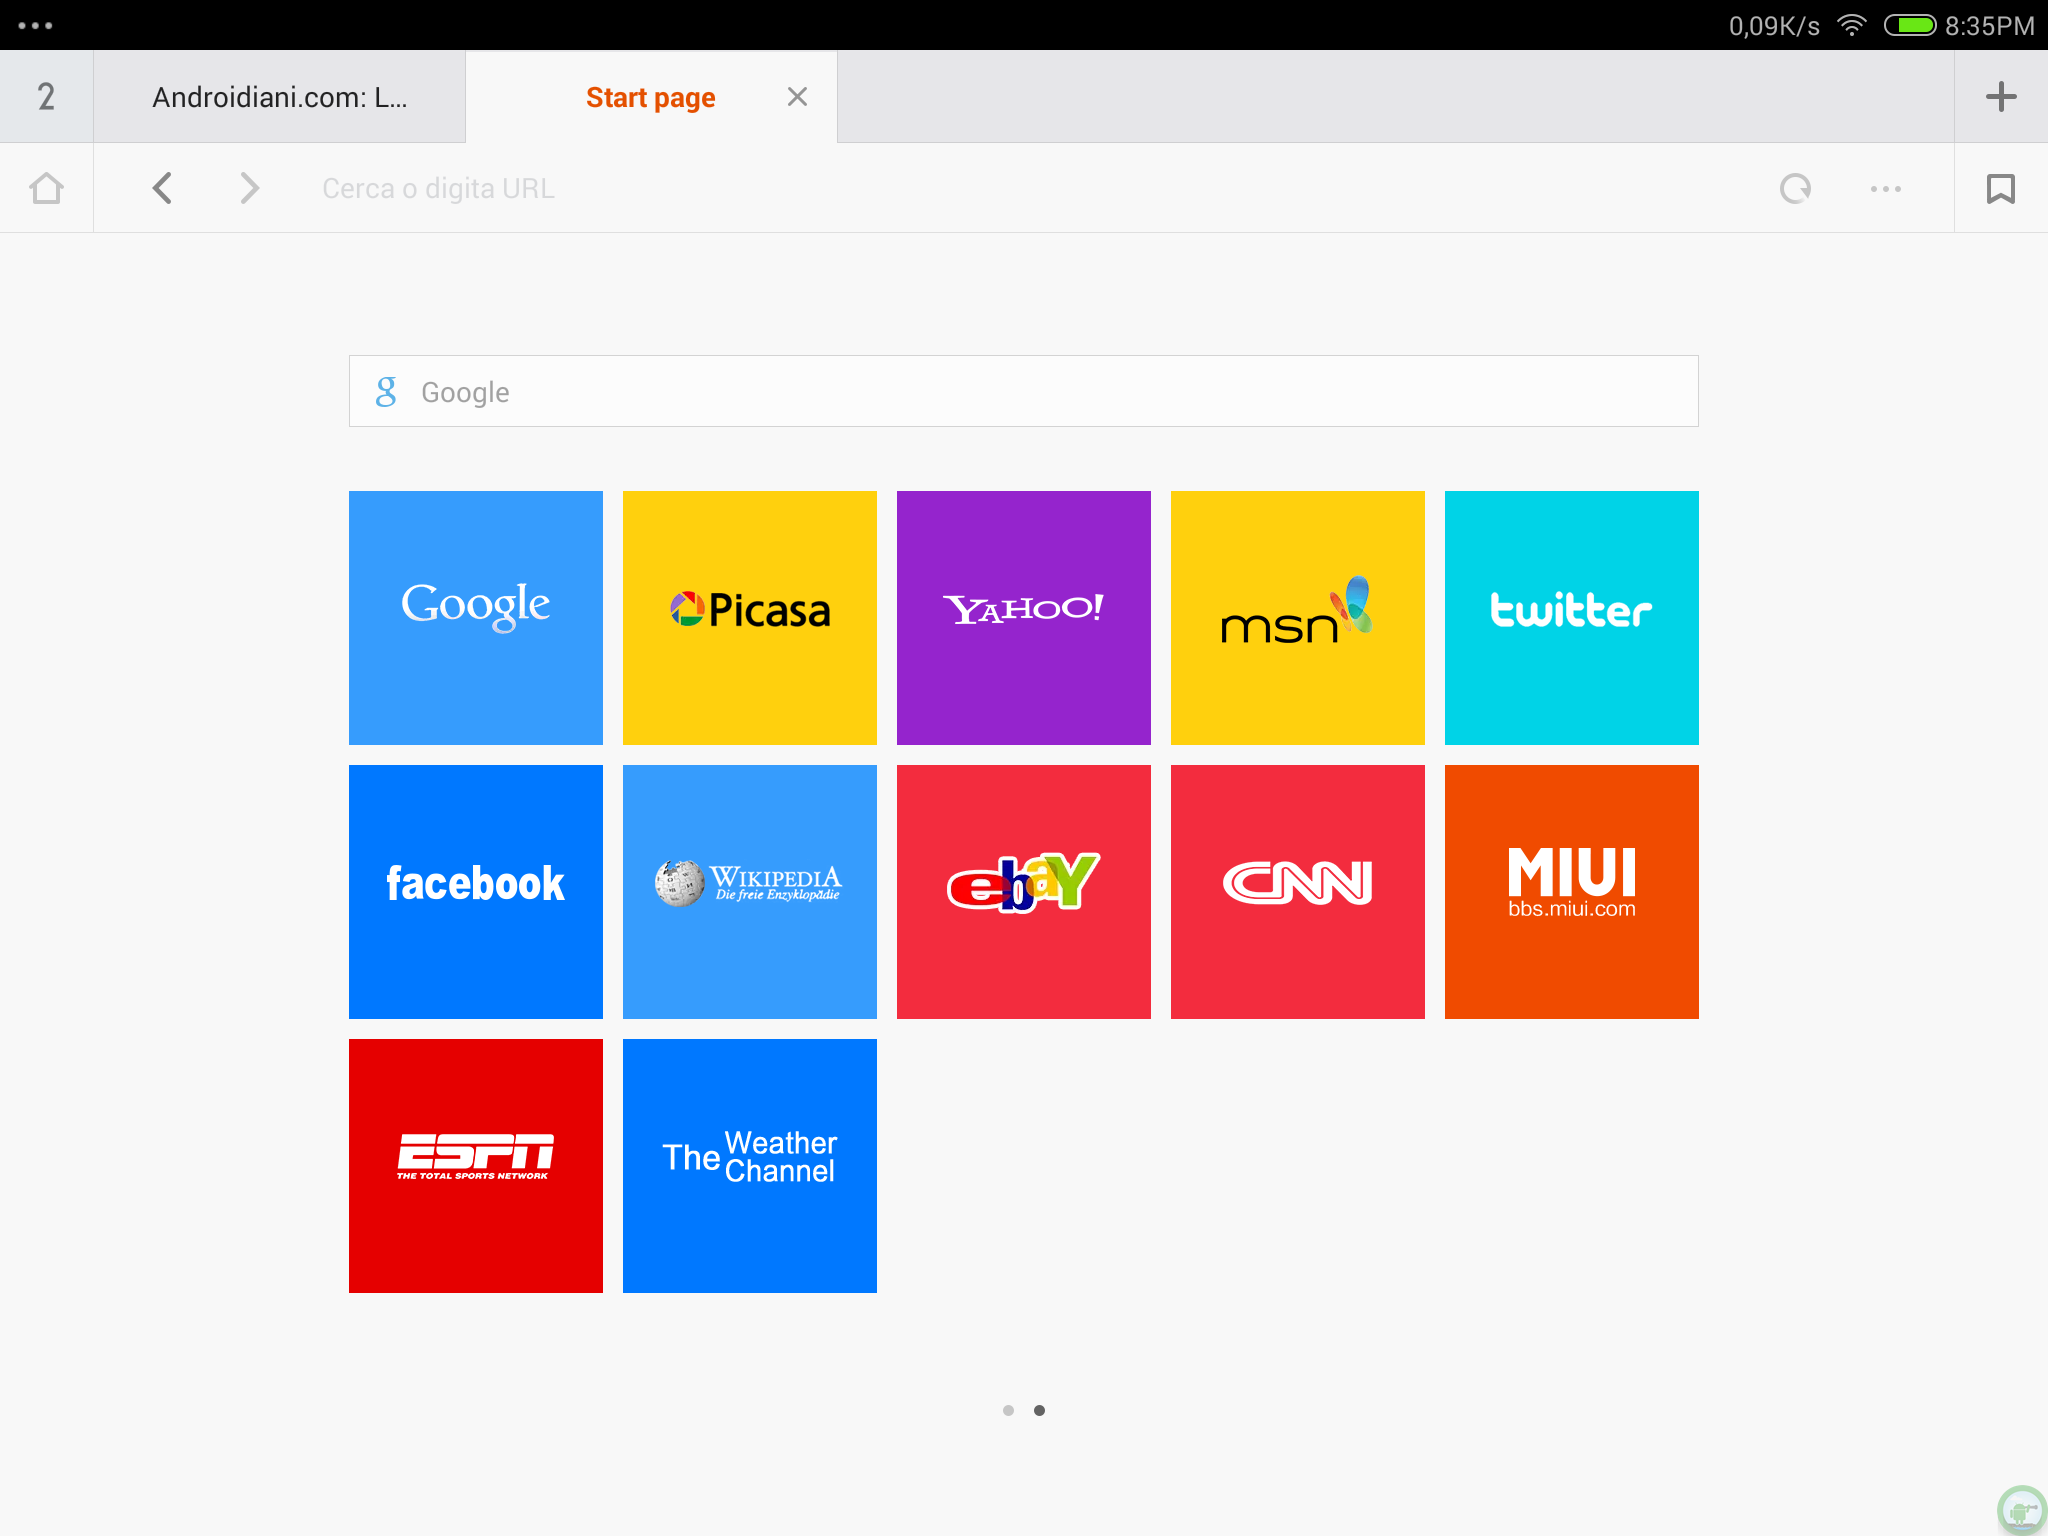The image size is (2048, 1536).
Task: Add a new tab with plus icon
Action: [2001, 97]
